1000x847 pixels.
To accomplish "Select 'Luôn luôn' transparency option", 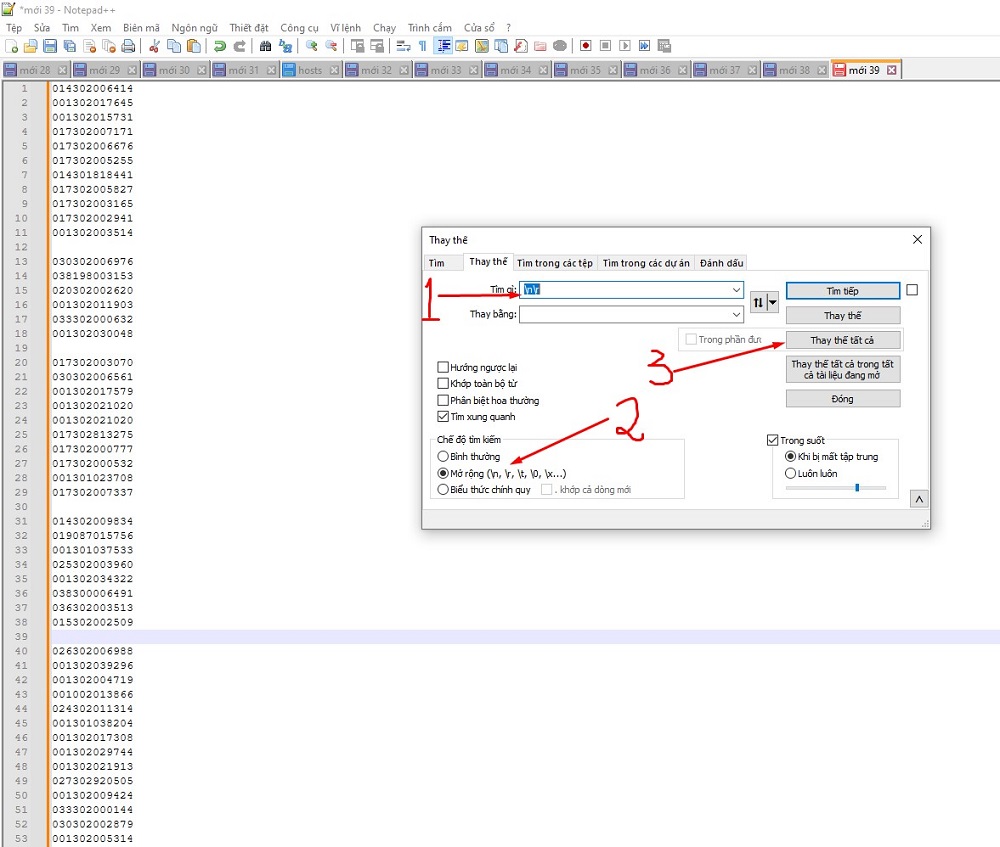I will click(790, 473).
